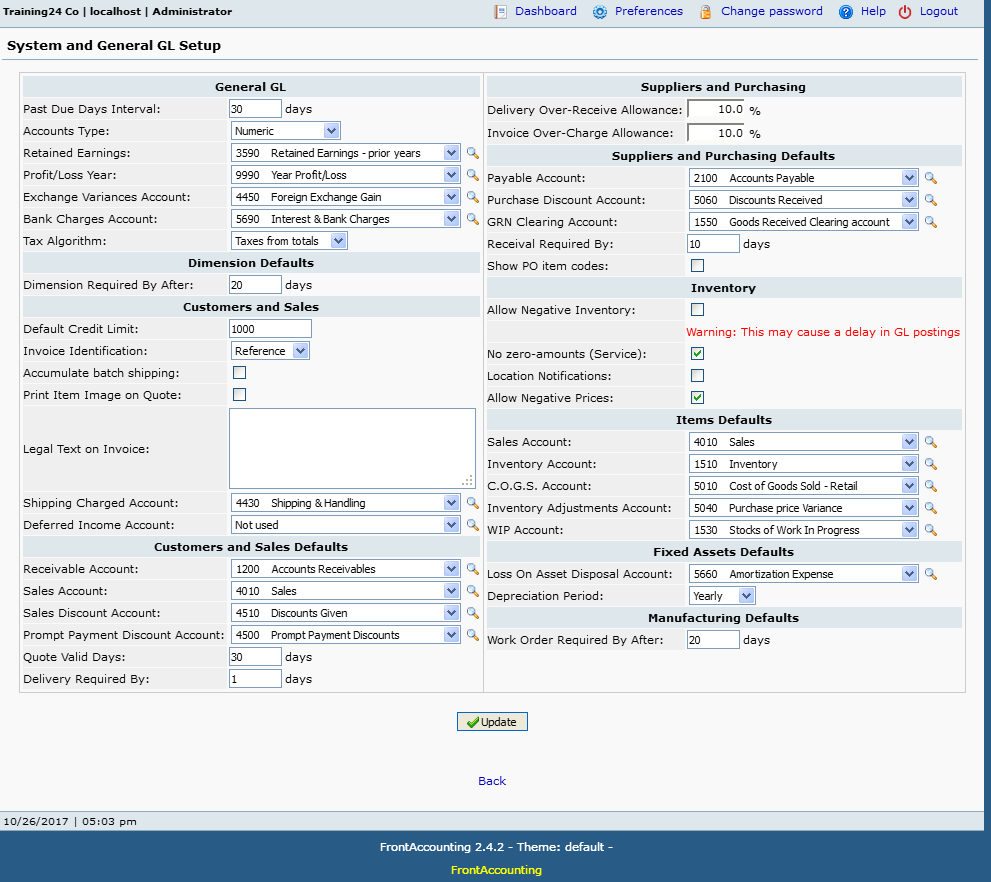Search accounts for Inventory Adjustments Account
991x882 pixels.
(x=930, y=508)
